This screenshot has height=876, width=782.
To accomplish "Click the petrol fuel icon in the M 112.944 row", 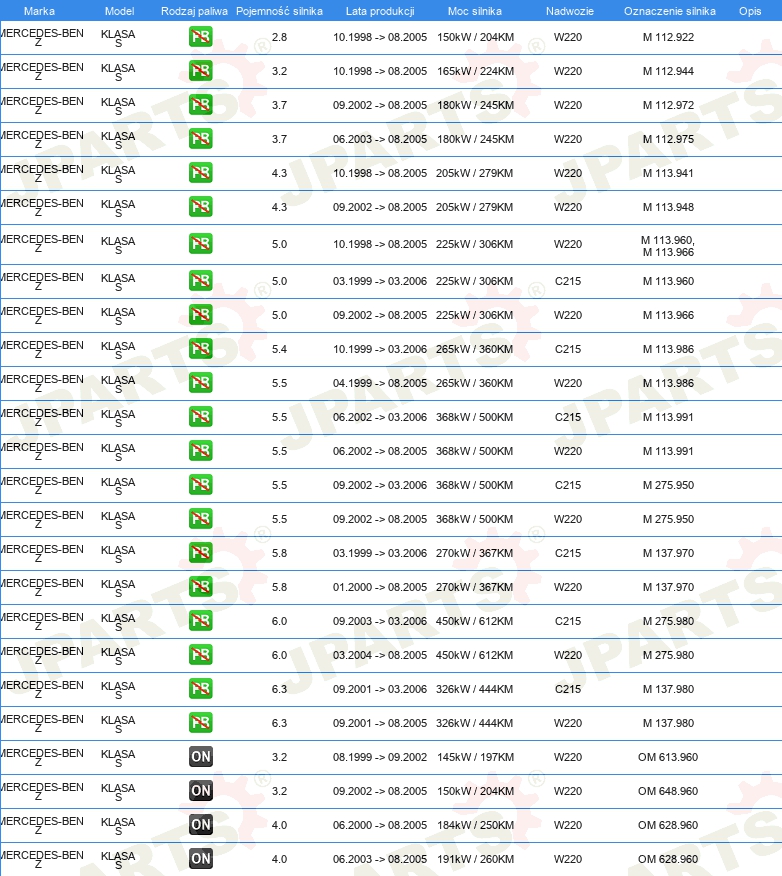I will pyautogui.click(x=201, y=71).
